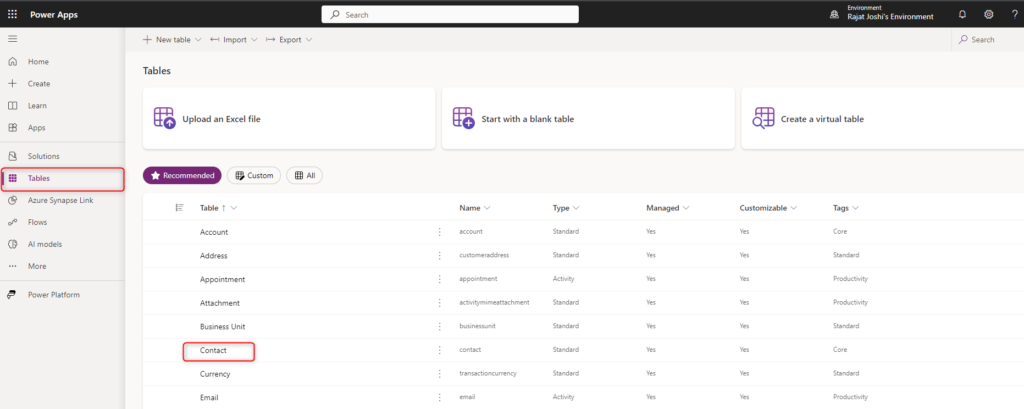Open more options for Account row
Viewport: 1024px width, 409px height.
tap(440, 232)
